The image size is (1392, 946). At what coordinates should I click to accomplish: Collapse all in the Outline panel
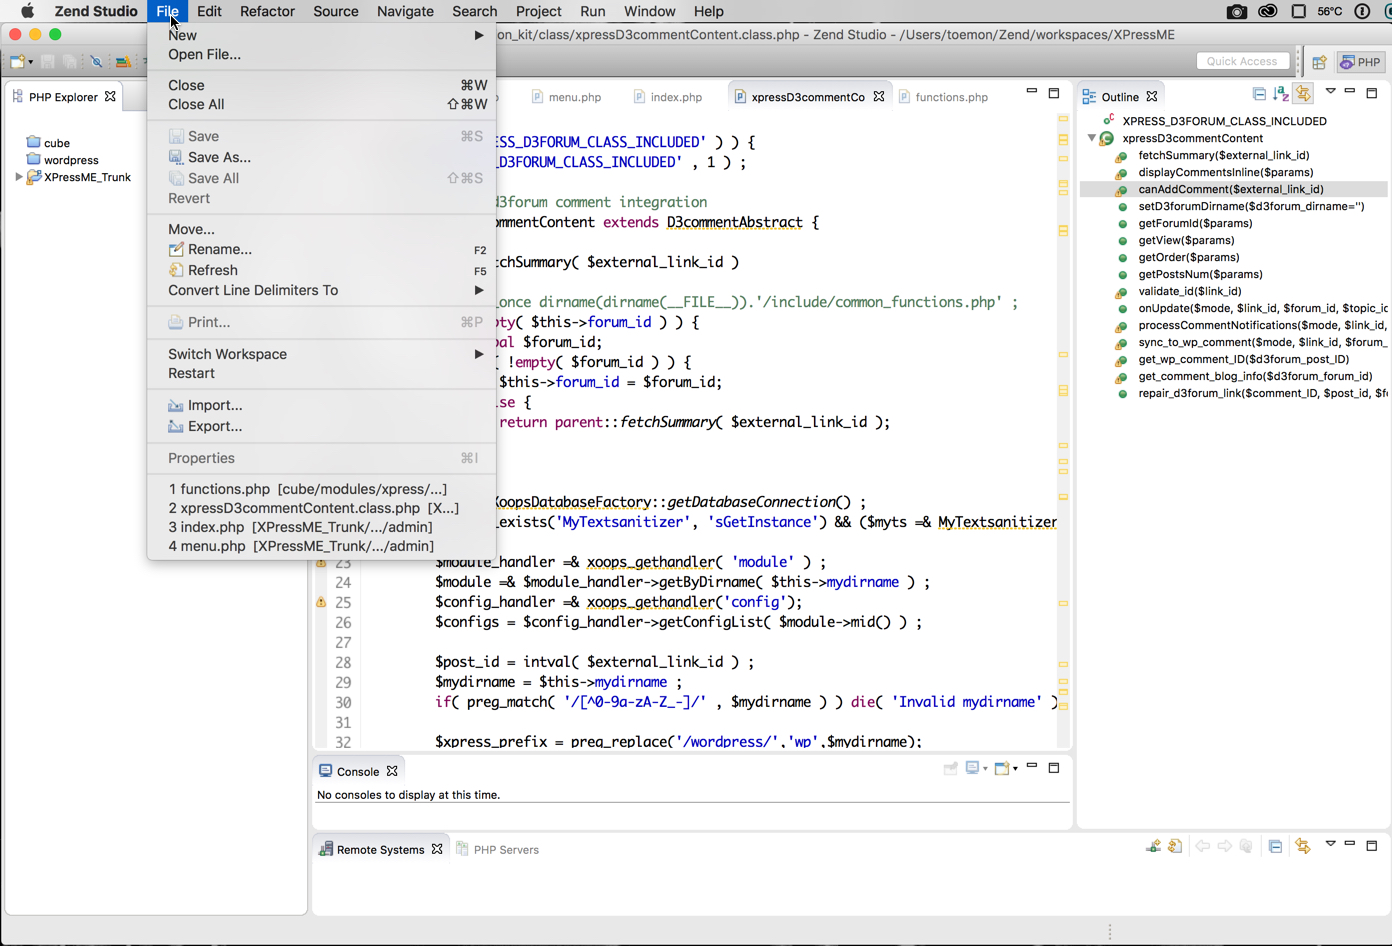(x=1259, y=94)
